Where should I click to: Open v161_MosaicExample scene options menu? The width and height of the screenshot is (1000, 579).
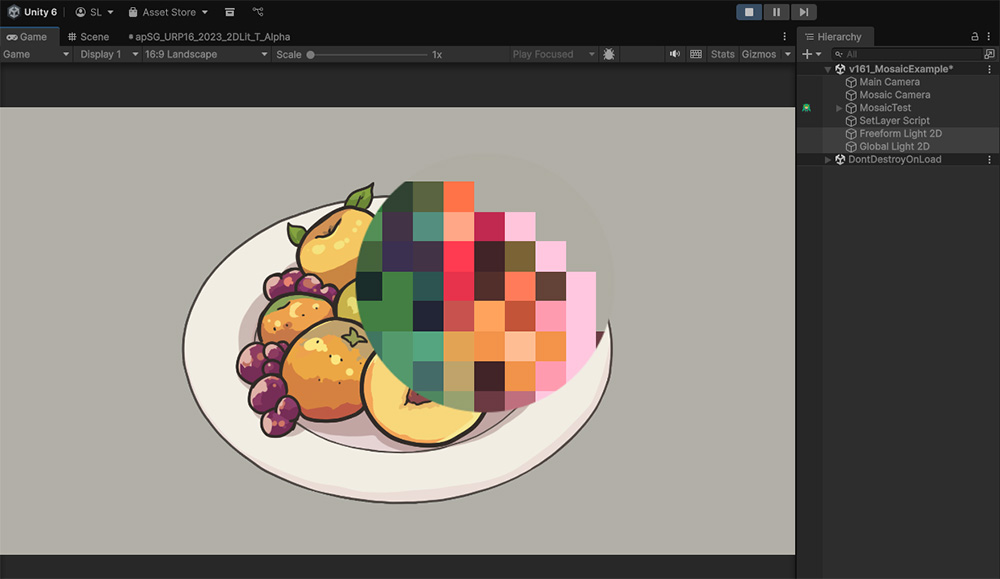pyautogui.click(x=989, y=69)
